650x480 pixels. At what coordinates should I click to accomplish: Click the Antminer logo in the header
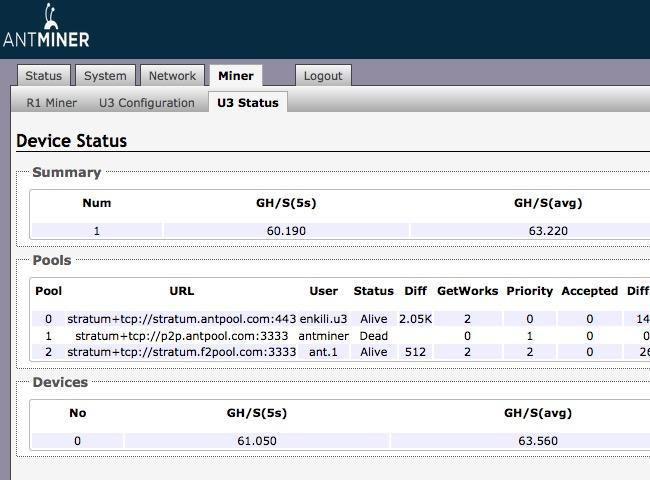46,26
